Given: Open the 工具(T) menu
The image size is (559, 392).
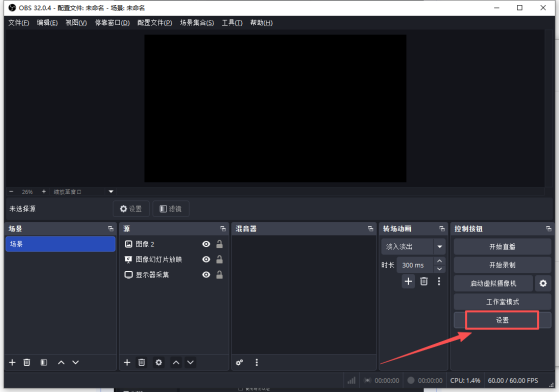Looking at the screenshot, I should pyautogui.click(x=232, y=23).
